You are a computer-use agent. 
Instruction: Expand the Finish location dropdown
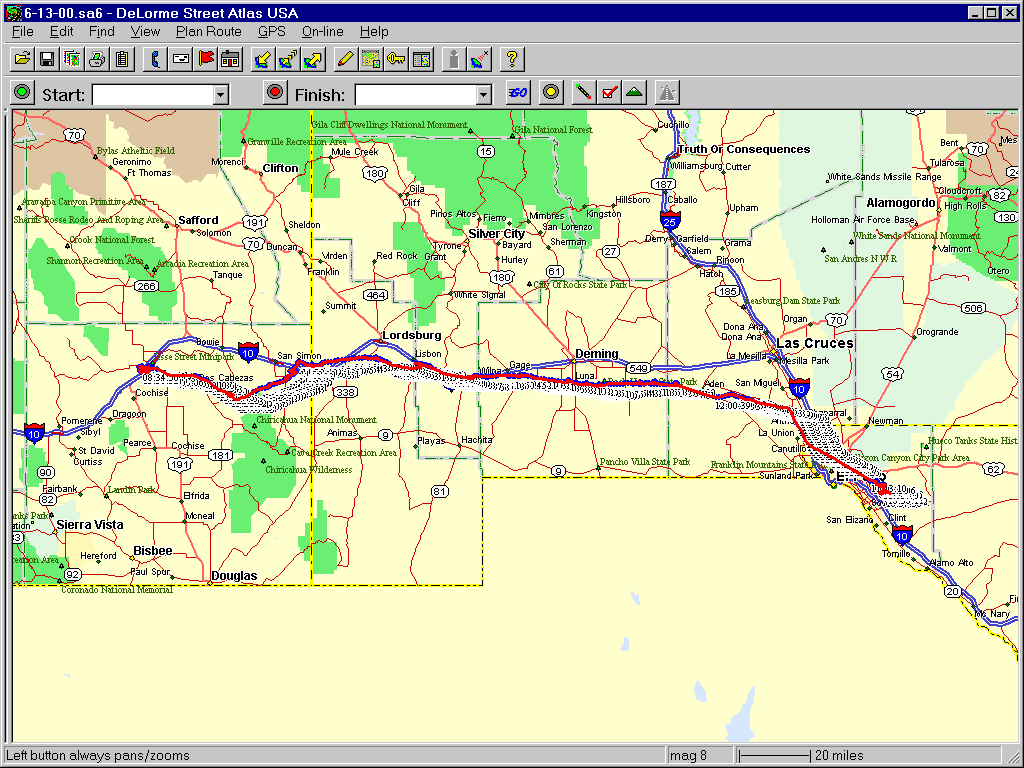[x=484, y=95]
